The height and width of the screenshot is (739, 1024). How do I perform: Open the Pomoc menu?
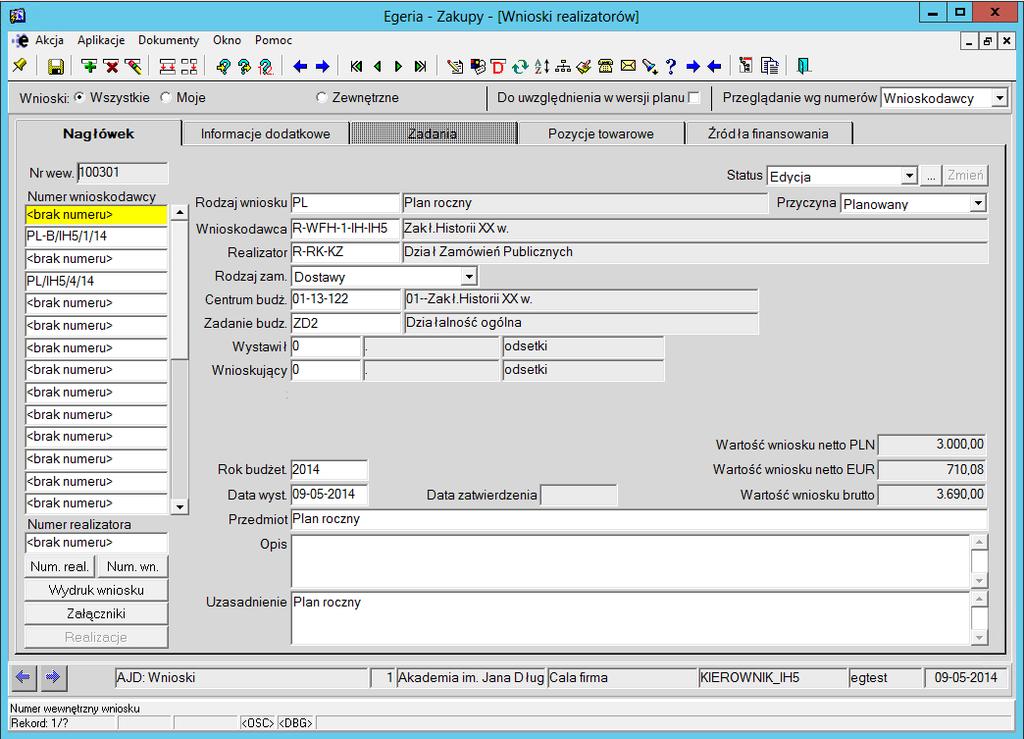pos(273,40)
